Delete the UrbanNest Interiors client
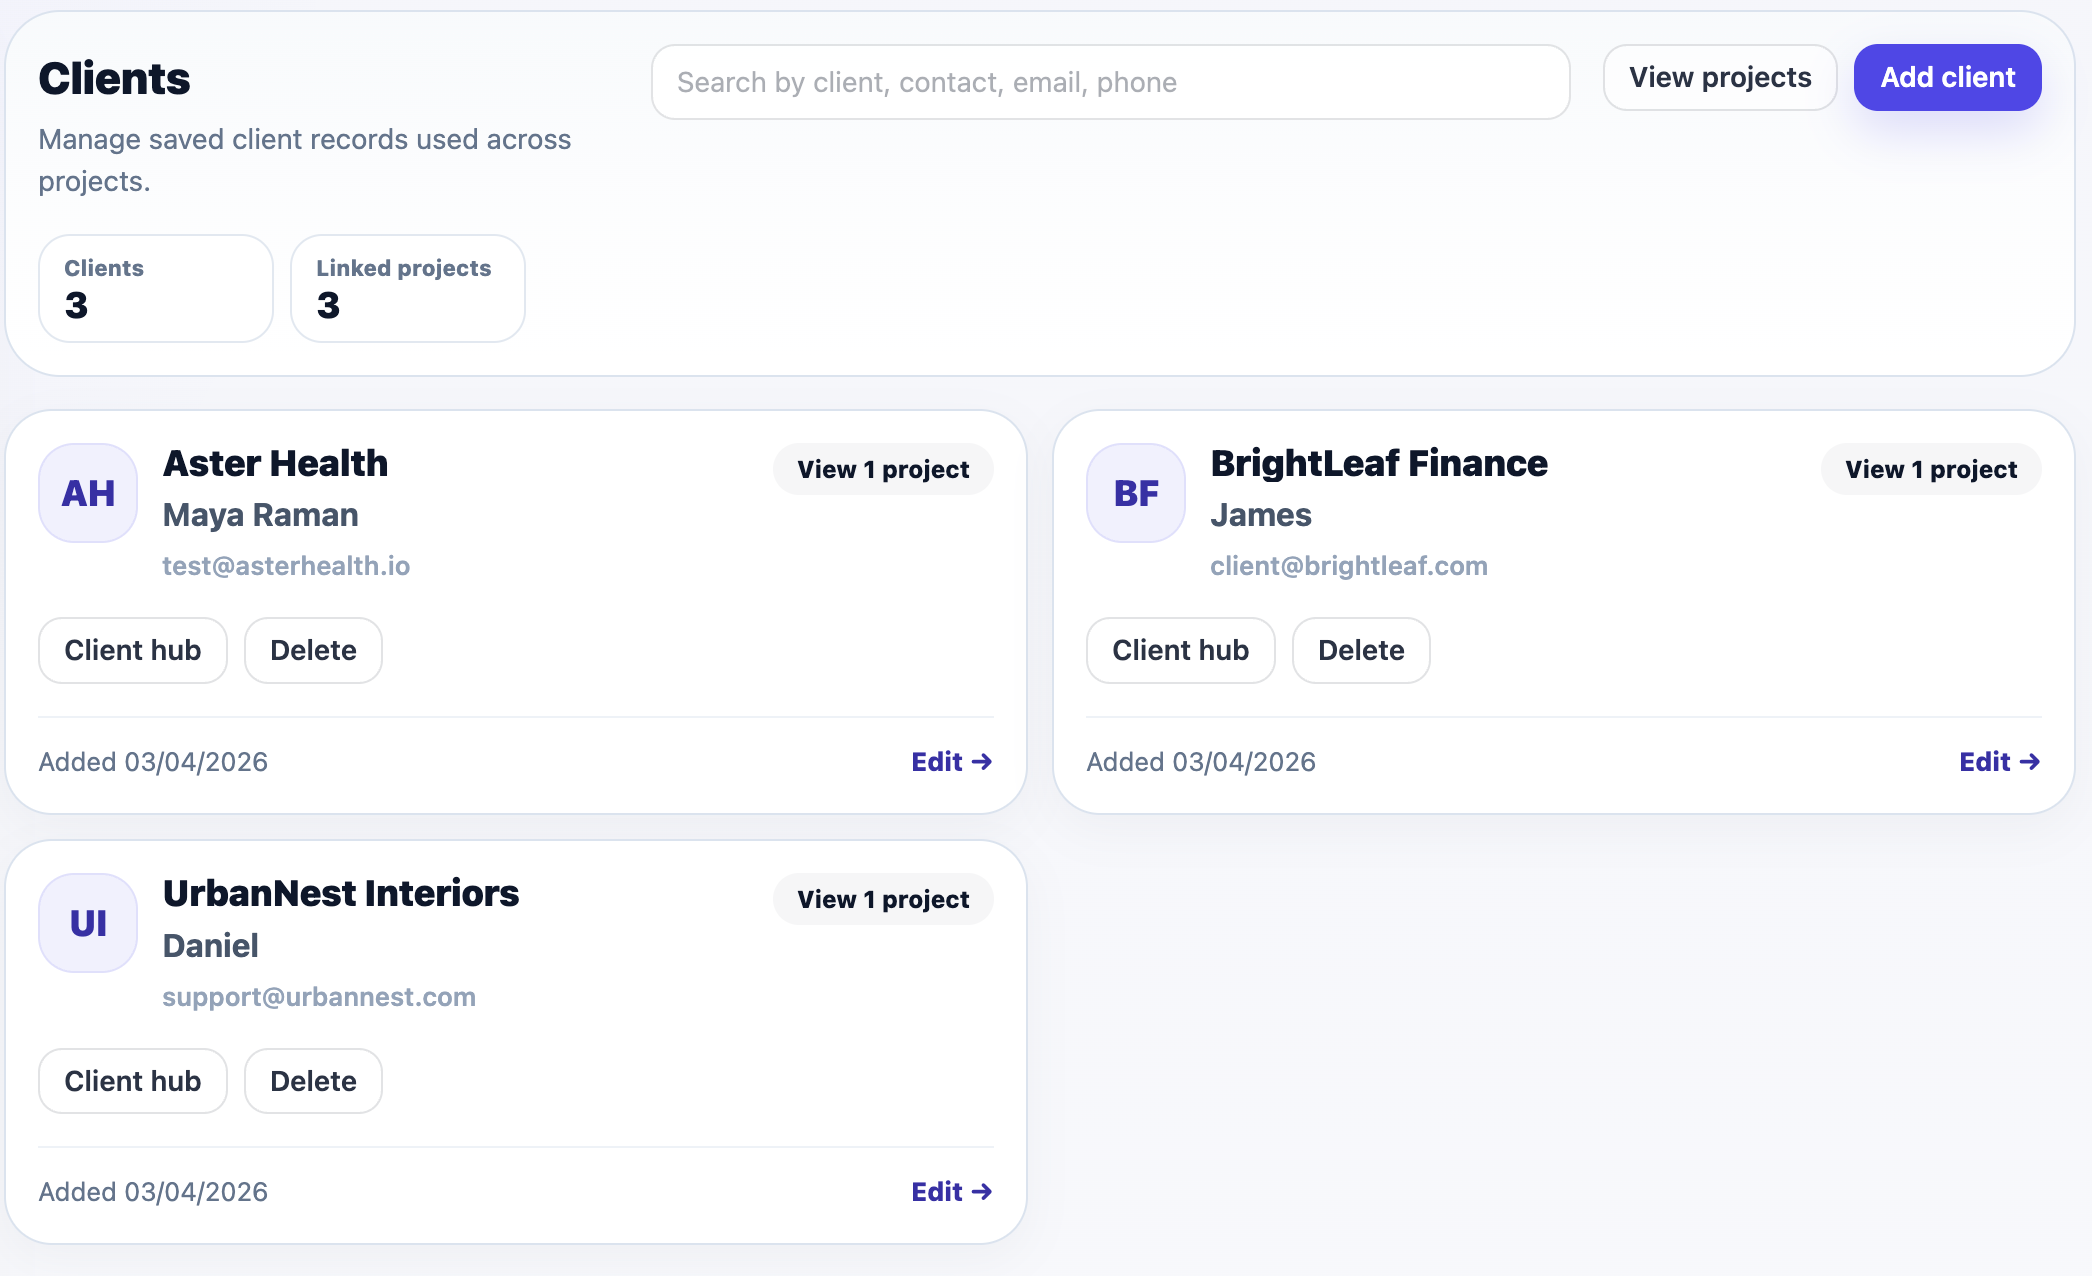 pos(313,1081)
